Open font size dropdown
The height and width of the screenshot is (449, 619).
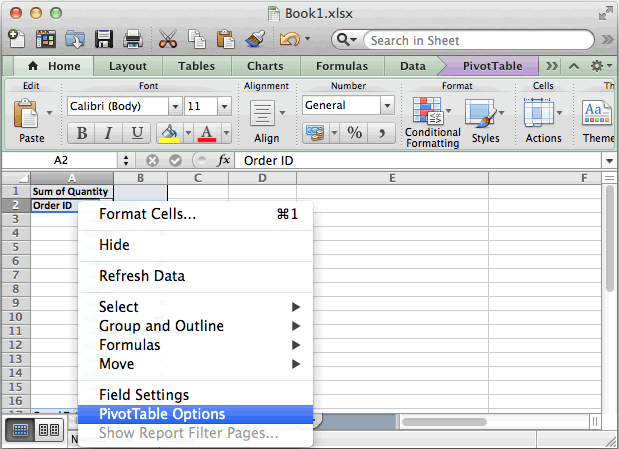click(224, 107)
